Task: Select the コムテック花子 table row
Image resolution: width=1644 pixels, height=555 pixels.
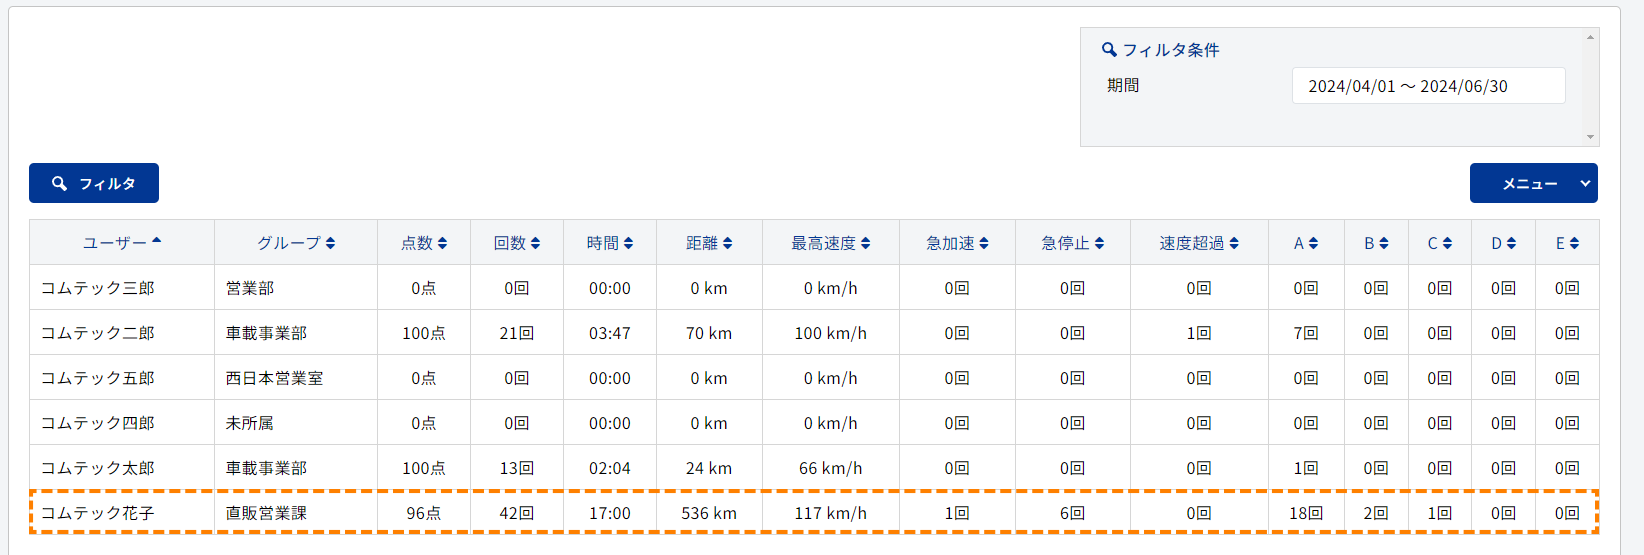Action: coord(814,512)
